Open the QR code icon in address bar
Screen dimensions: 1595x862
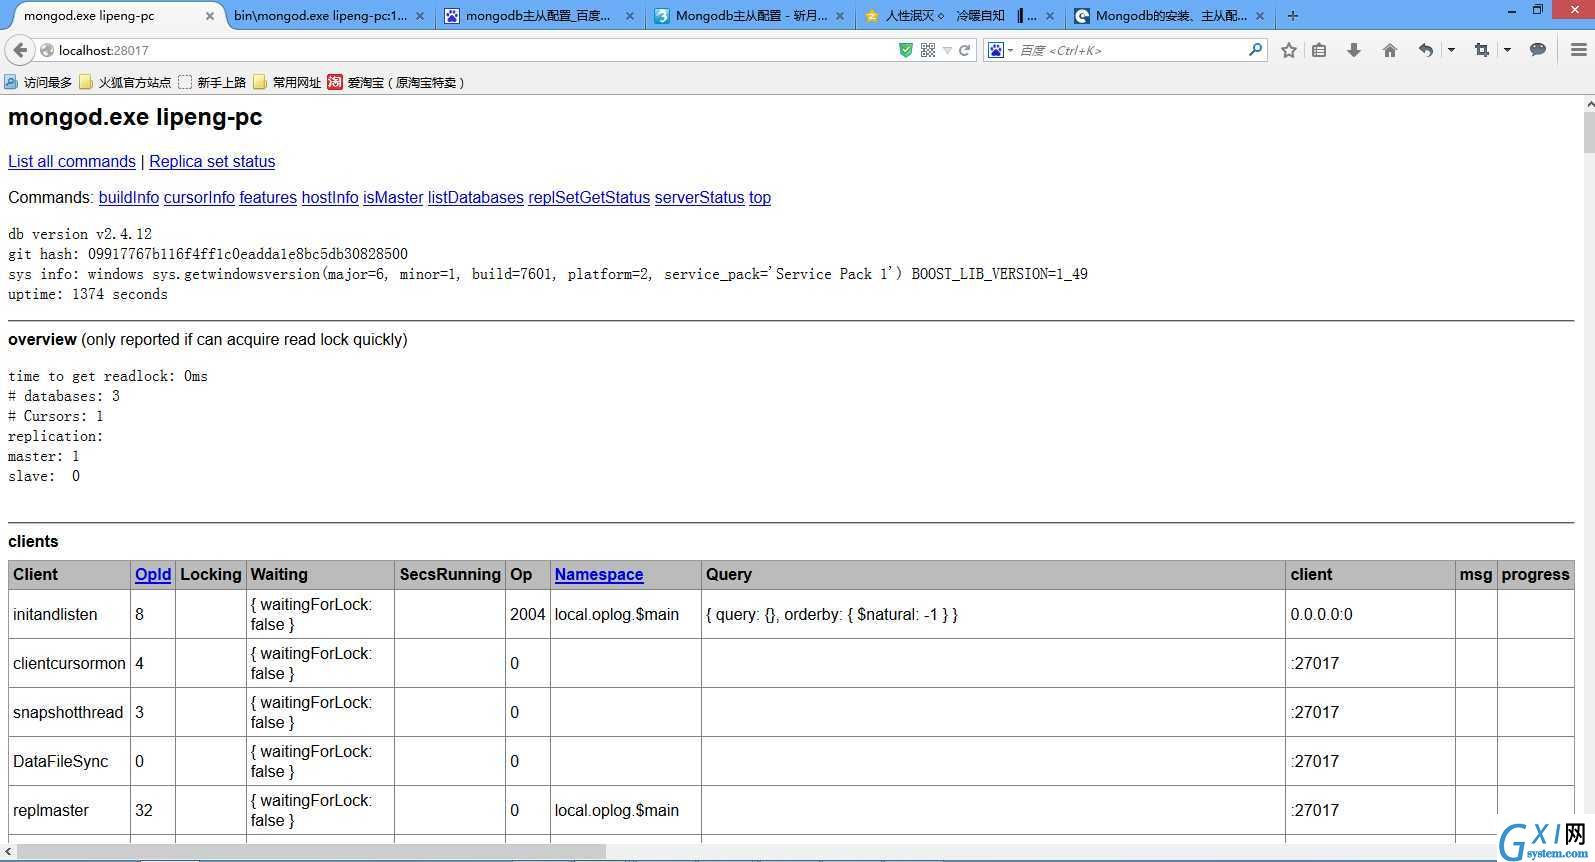928,50
